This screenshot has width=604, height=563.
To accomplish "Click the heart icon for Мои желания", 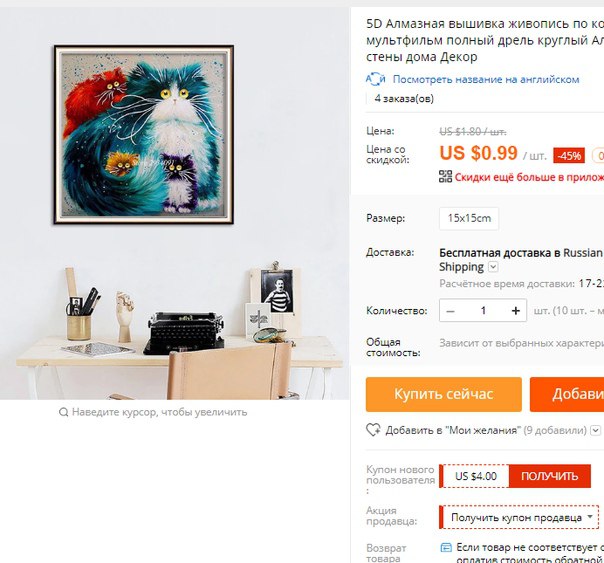I will coord(373,430).
